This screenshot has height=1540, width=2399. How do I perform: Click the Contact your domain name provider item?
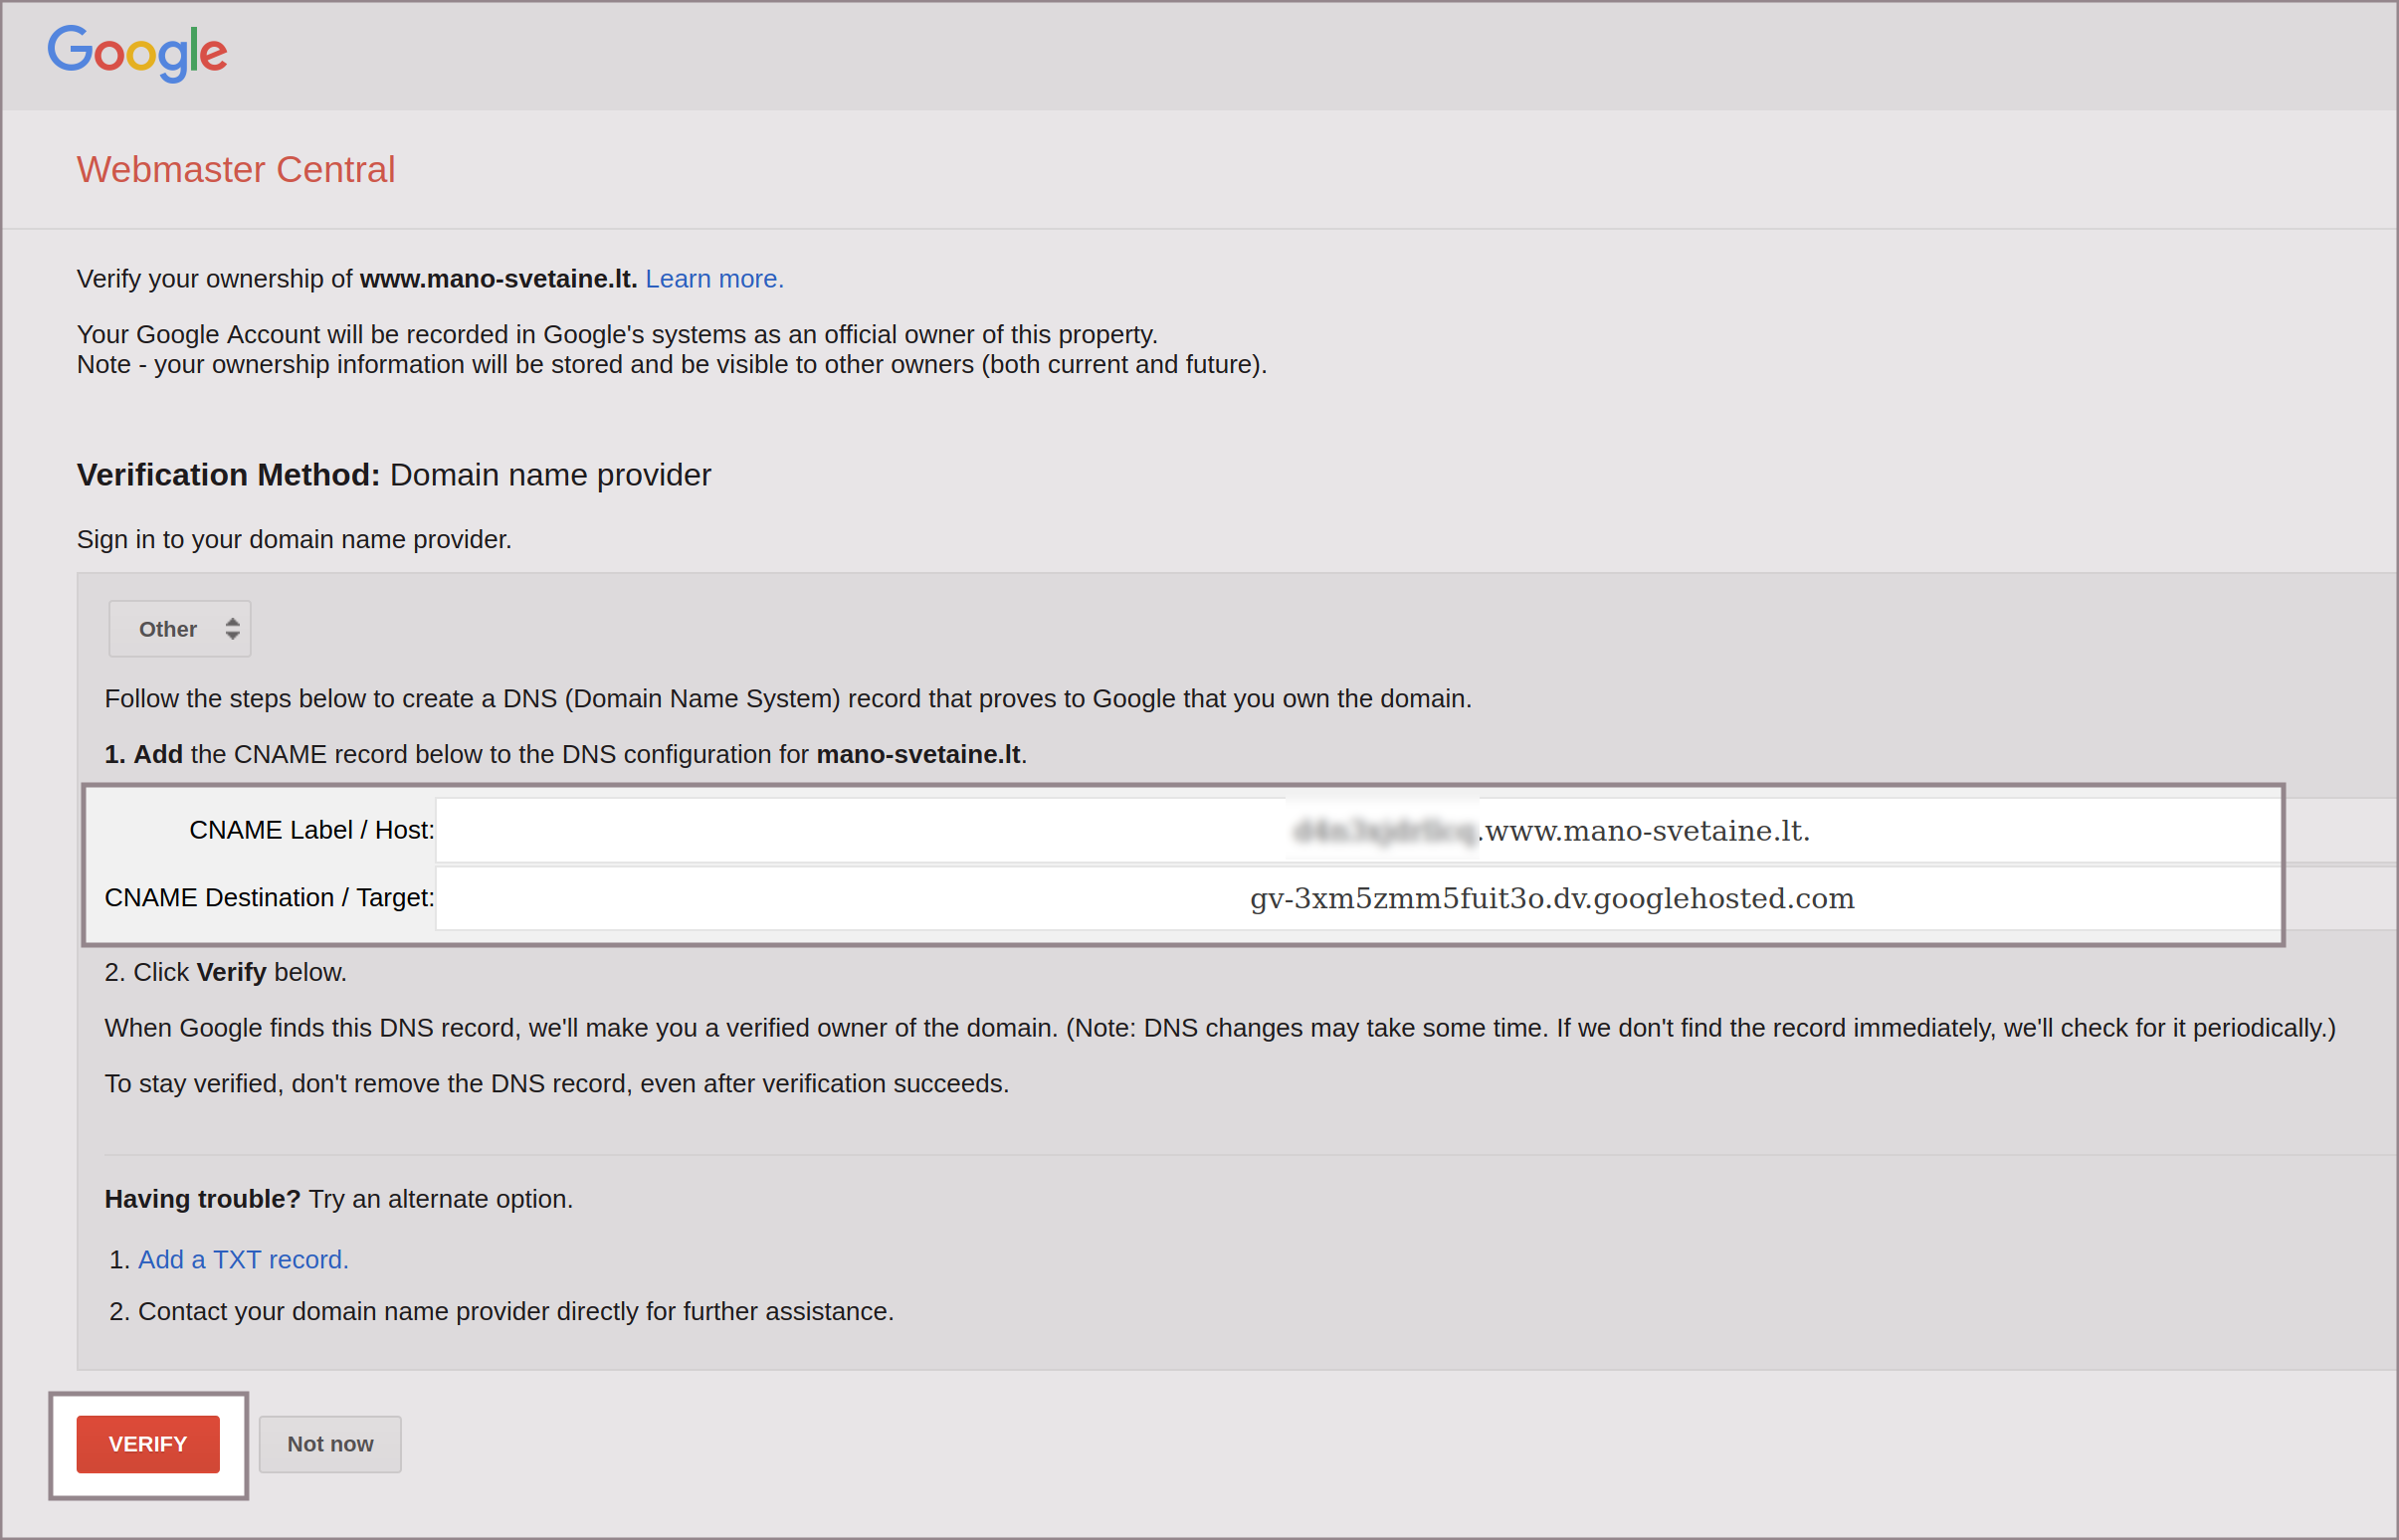(515, 1312)
